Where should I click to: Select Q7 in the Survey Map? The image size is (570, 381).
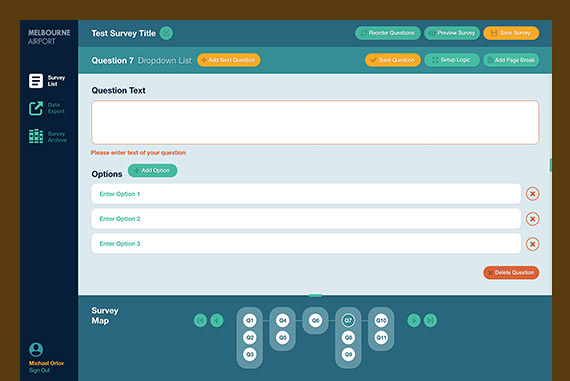pos(348,320)
